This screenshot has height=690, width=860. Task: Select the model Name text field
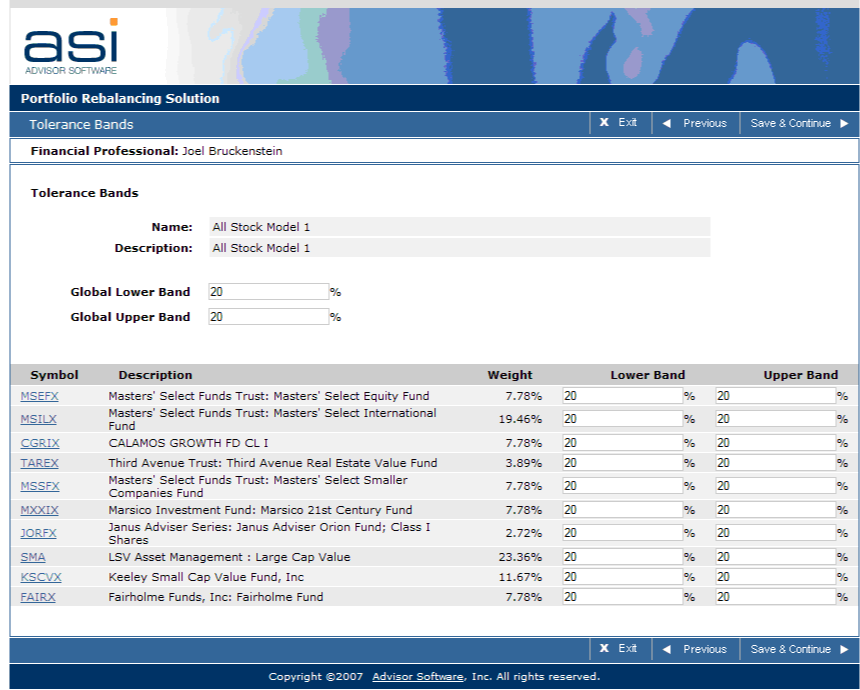pos(459,227)
